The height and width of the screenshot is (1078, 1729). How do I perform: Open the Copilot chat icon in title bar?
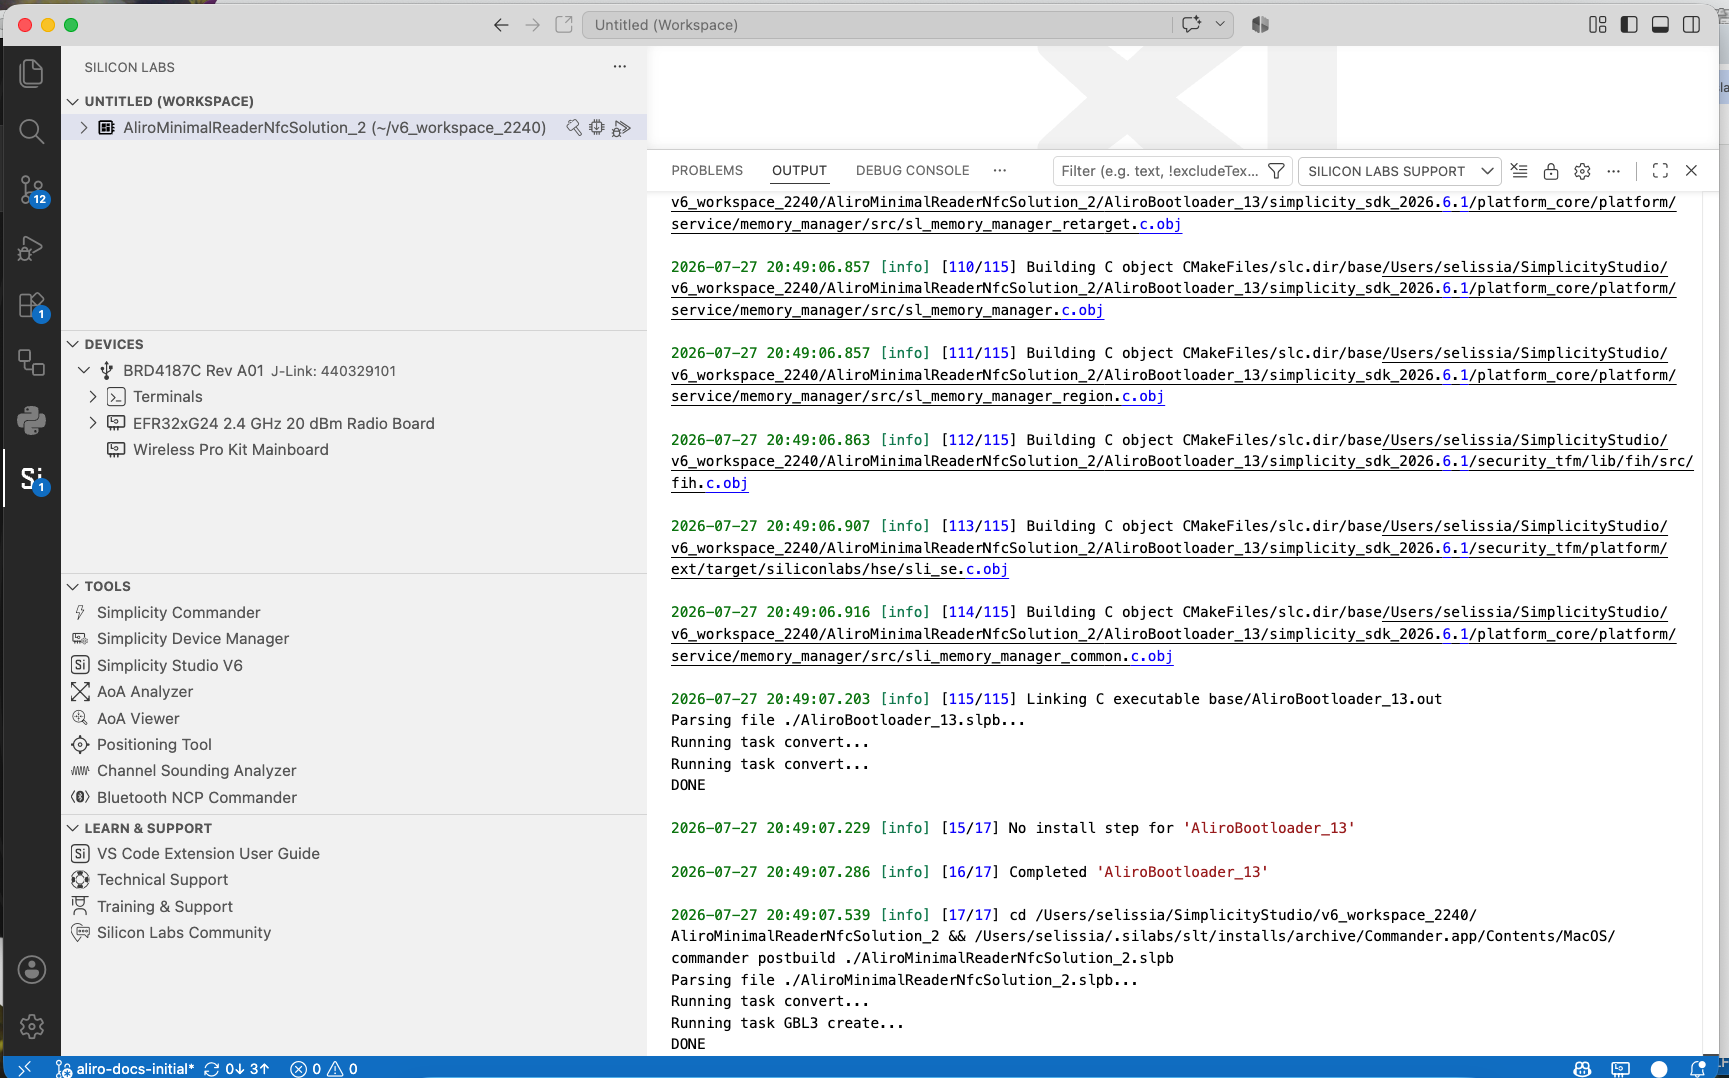coord(1191,25)
